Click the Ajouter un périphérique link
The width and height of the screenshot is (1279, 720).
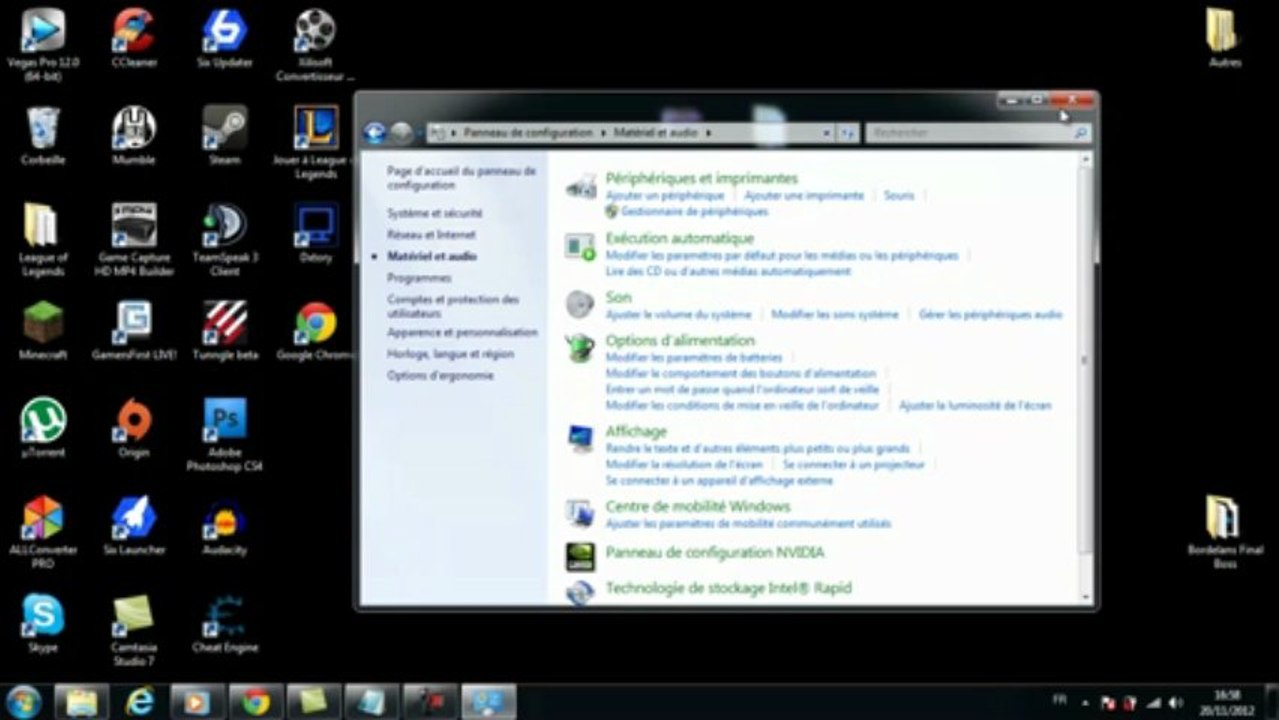665,196
